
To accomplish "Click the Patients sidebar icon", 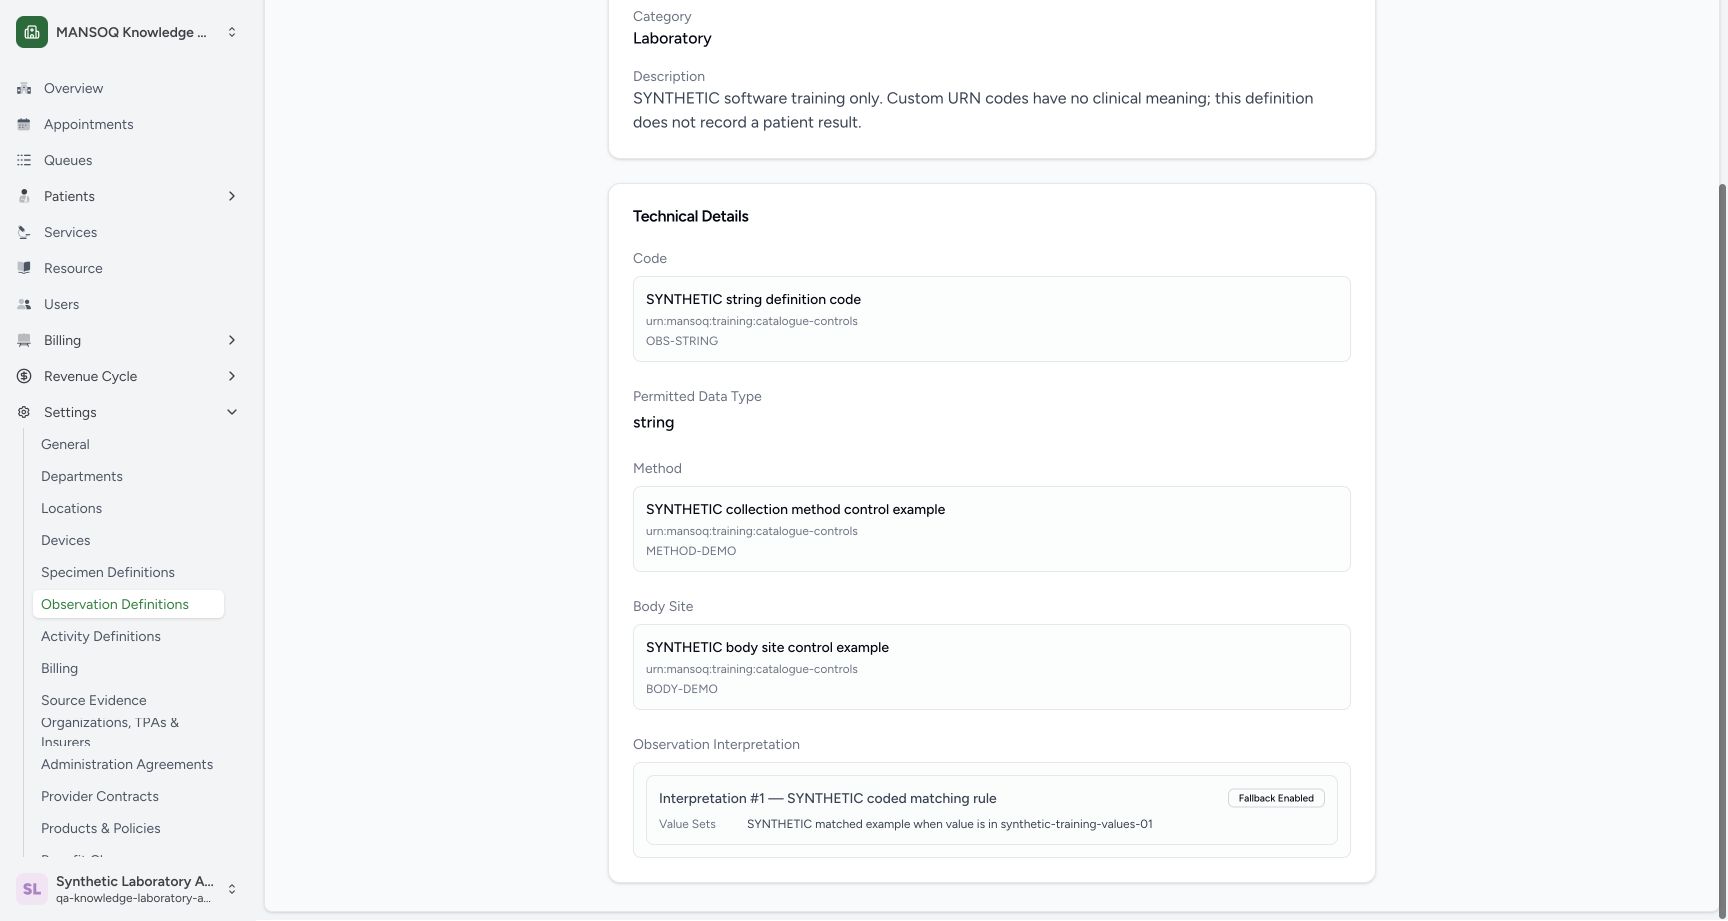I will (24, 196).
